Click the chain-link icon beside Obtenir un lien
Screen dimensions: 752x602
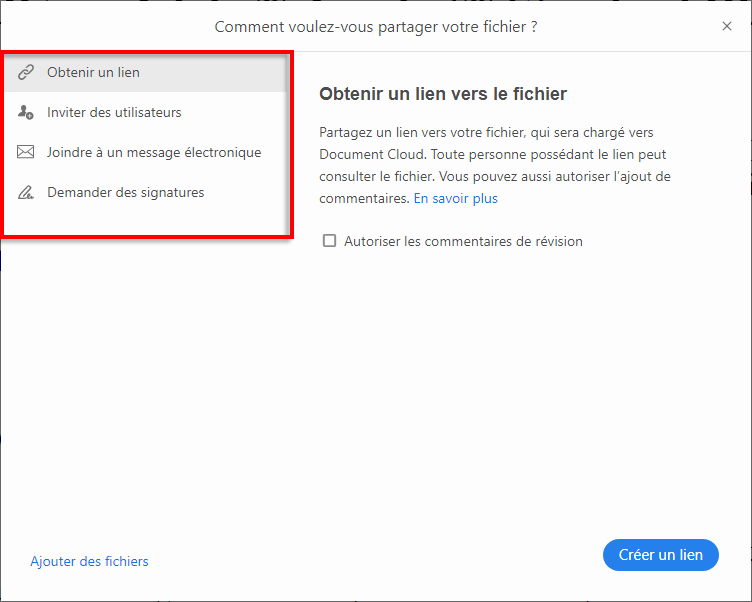click(26, 73)
